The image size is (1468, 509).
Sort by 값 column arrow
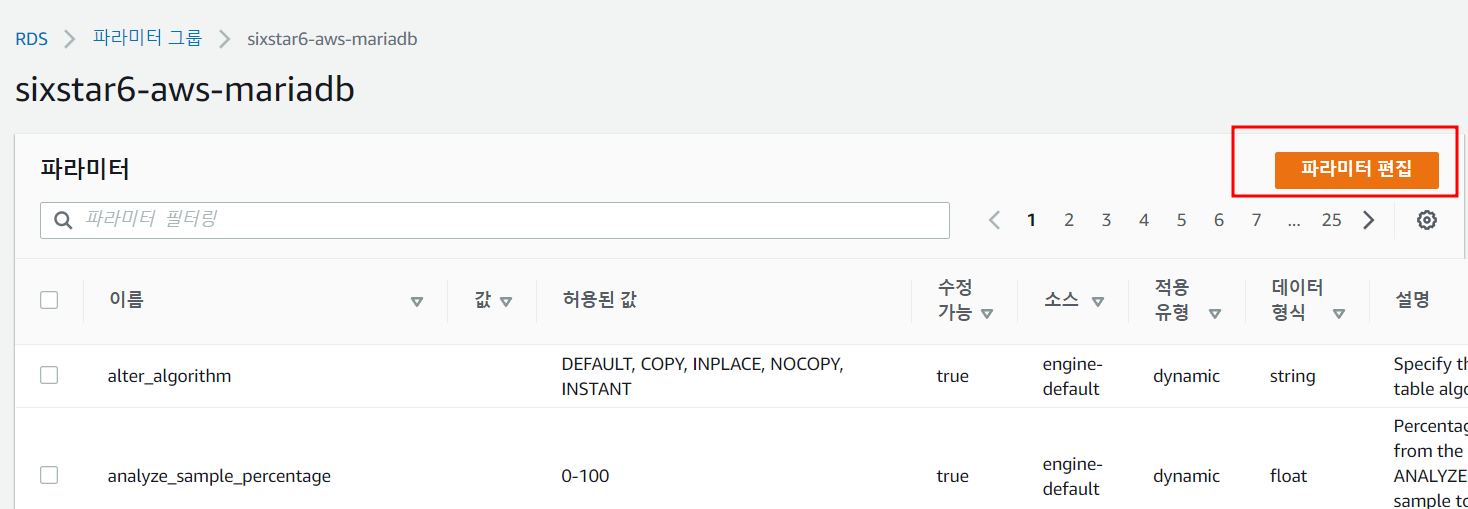[x=506, y=302]
